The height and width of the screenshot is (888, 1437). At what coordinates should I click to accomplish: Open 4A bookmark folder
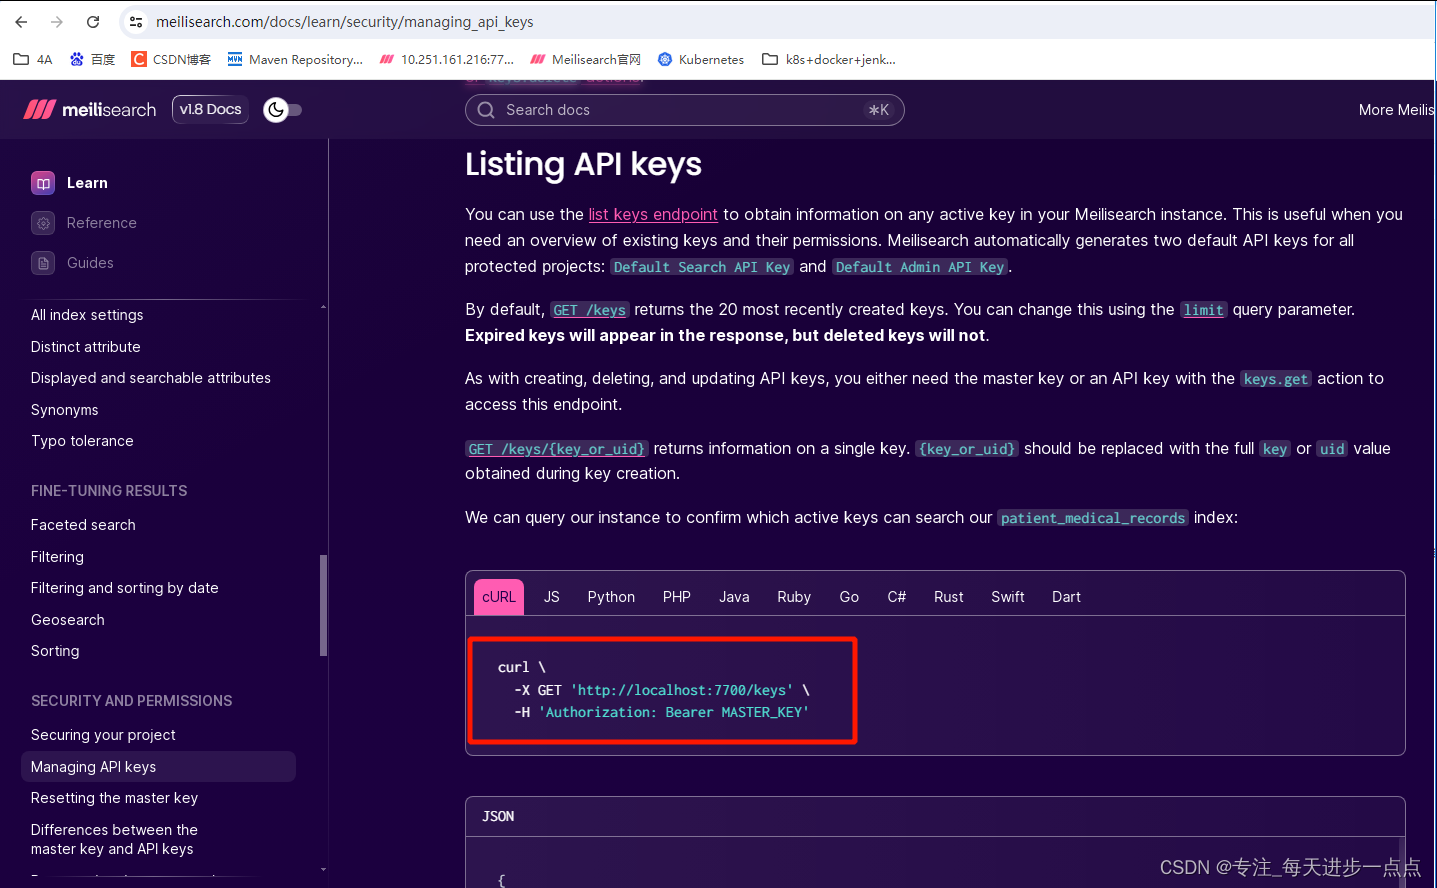tap(33, 59)
